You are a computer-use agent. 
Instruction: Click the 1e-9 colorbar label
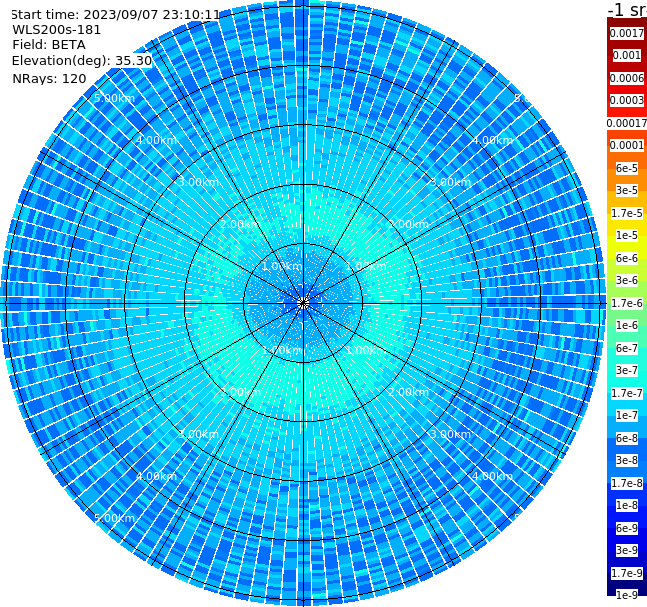[626, 595]
